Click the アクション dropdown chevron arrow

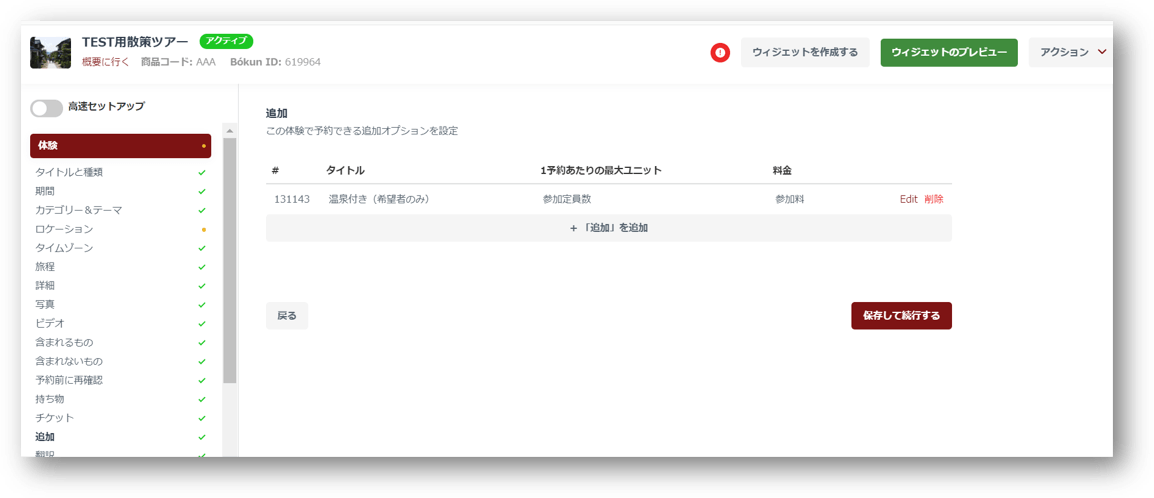click(x=1102, y=52)
